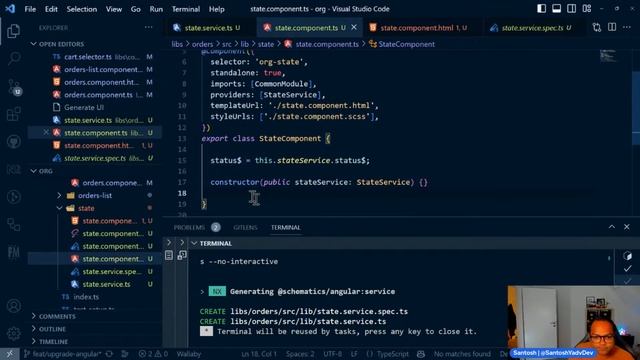
Task: Open the remote window indicator in status bar
Action: pyautogui.click(x=9, y=354)
